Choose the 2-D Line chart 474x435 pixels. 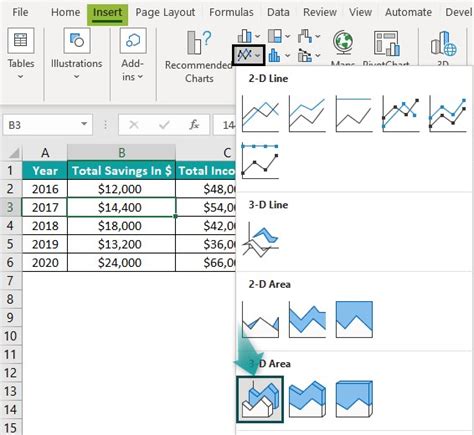click(260, 114)
